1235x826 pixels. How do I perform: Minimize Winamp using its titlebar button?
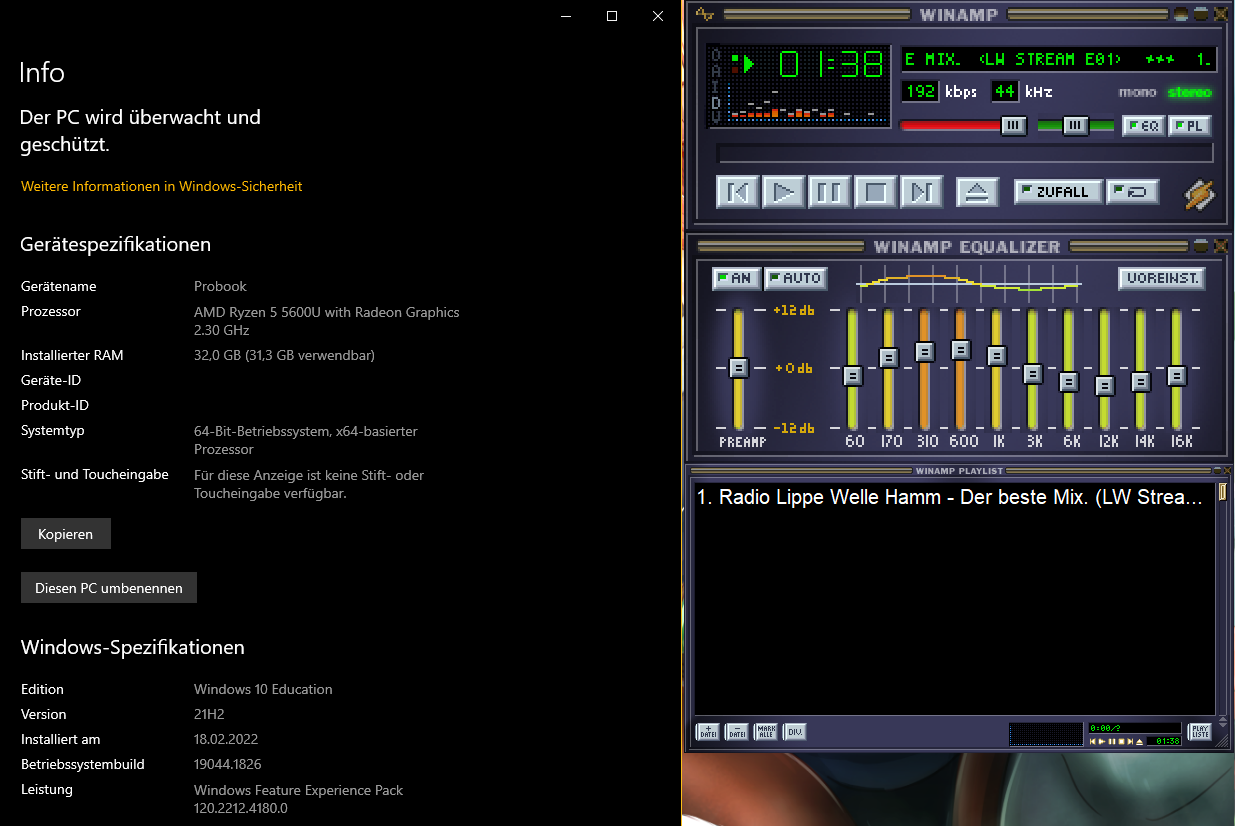point(1181,14)
